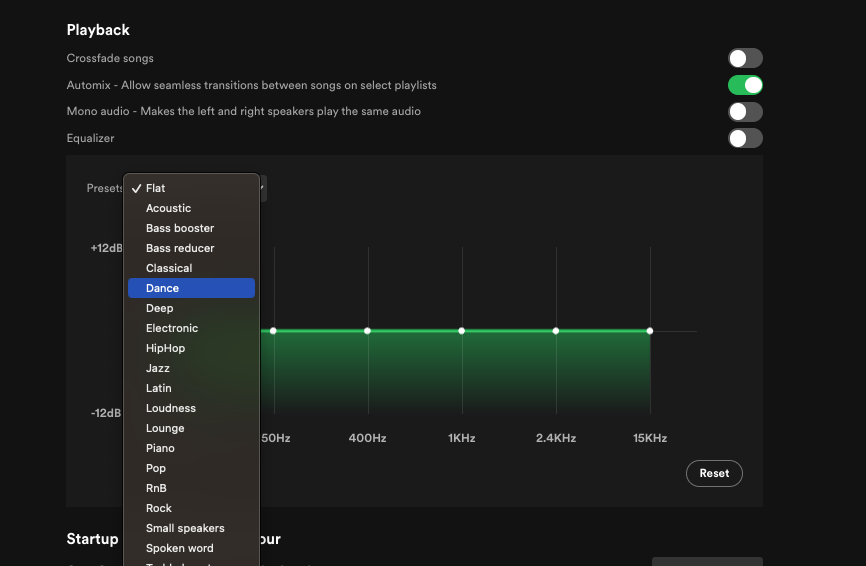Select the Bass reducer preset
The width and height of the screenshot is (866, 566).
tap(191, 248)
